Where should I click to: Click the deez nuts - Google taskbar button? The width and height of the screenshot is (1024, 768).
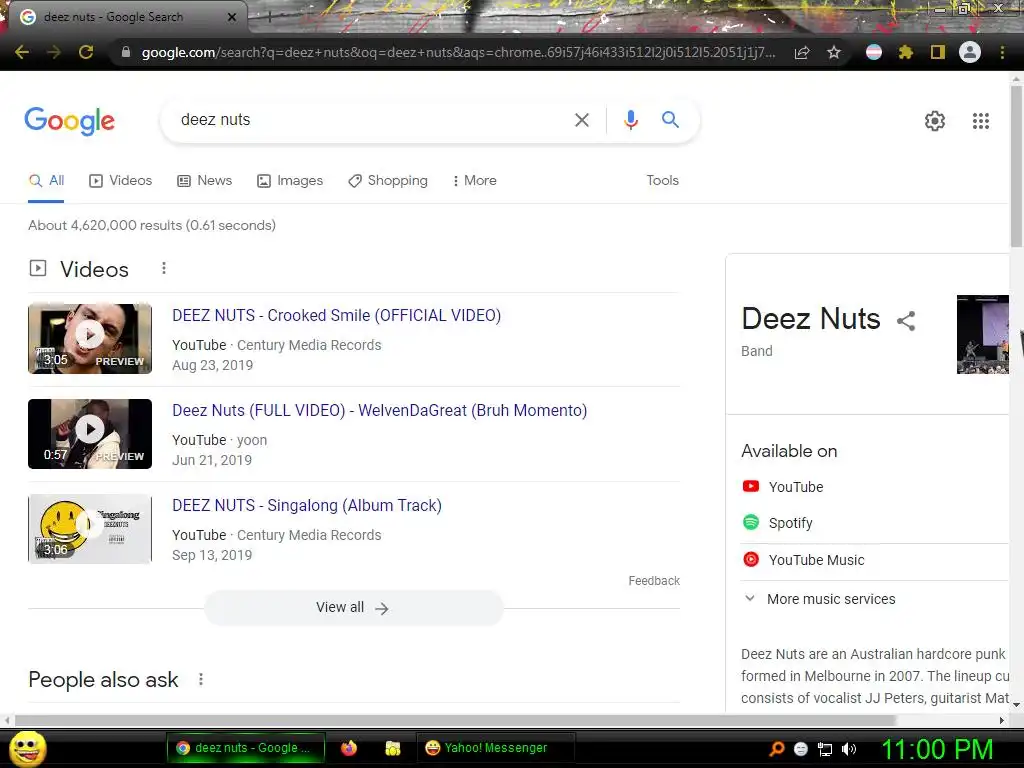click(246, 748)
